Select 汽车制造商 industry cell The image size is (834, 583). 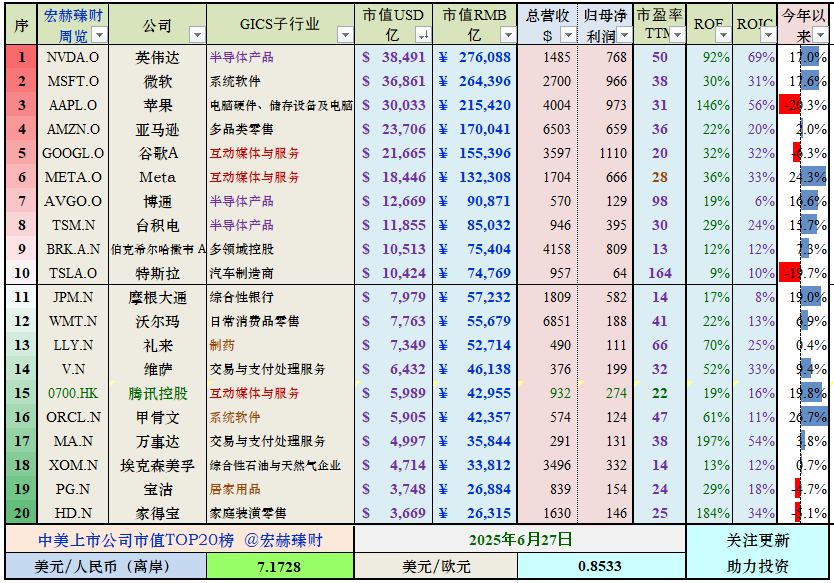280,273
